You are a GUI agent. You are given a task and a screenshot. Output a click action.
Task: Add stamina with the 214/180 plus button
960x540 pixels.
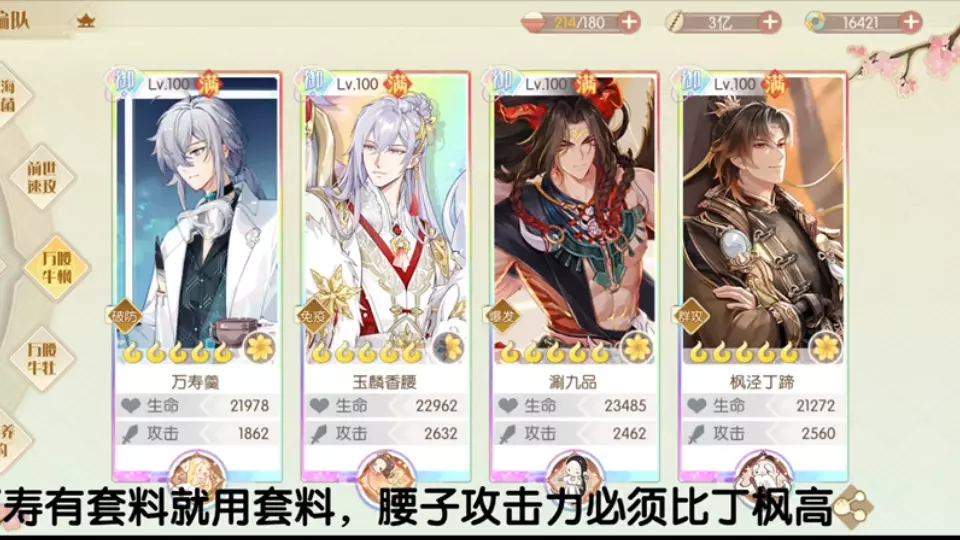click(x=629, y=23)
